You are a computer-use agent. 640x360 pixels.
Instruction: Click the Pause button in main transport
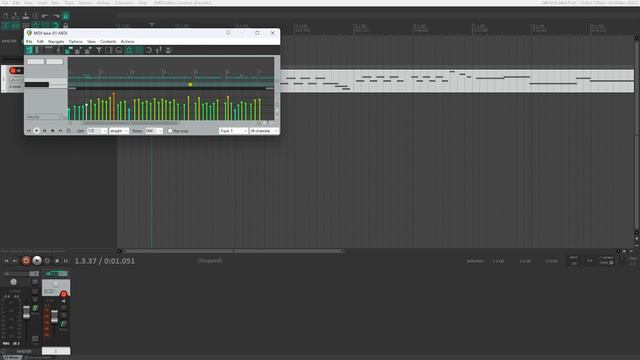click(x=66, y=261)
